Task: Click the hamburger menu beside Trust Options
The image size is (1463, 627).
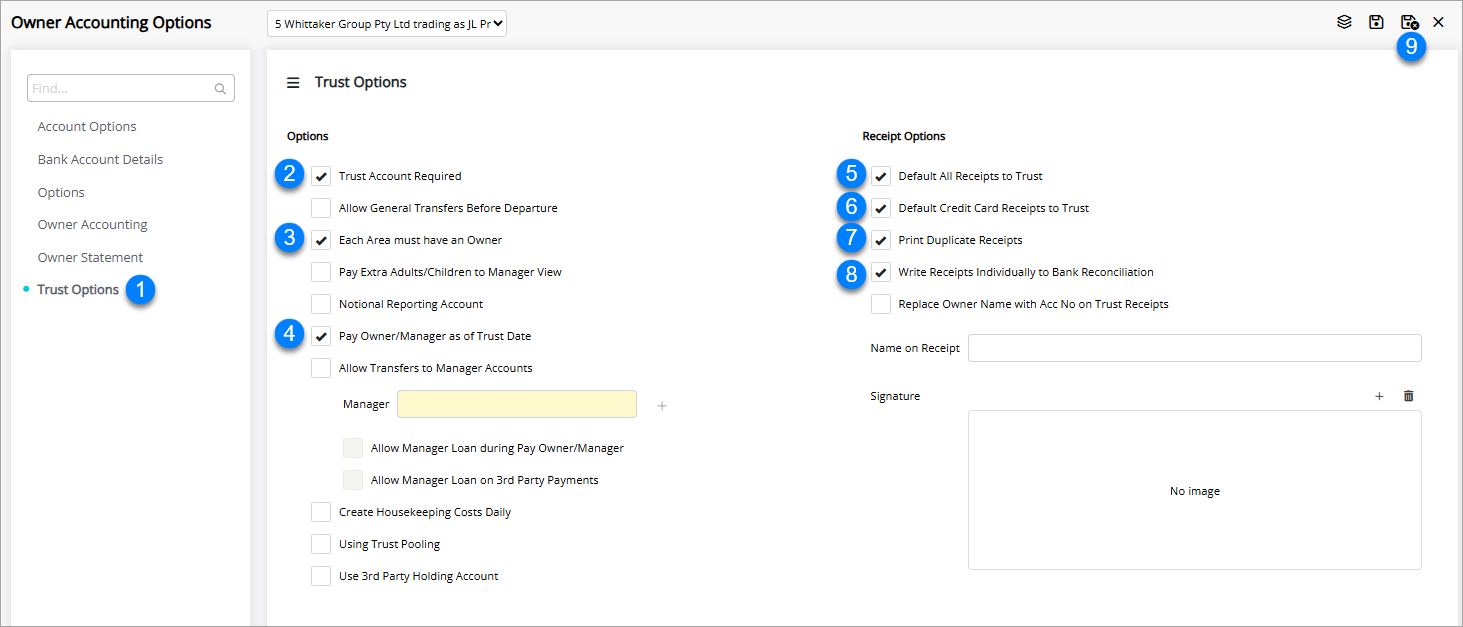Action: [x=293, y=83]
